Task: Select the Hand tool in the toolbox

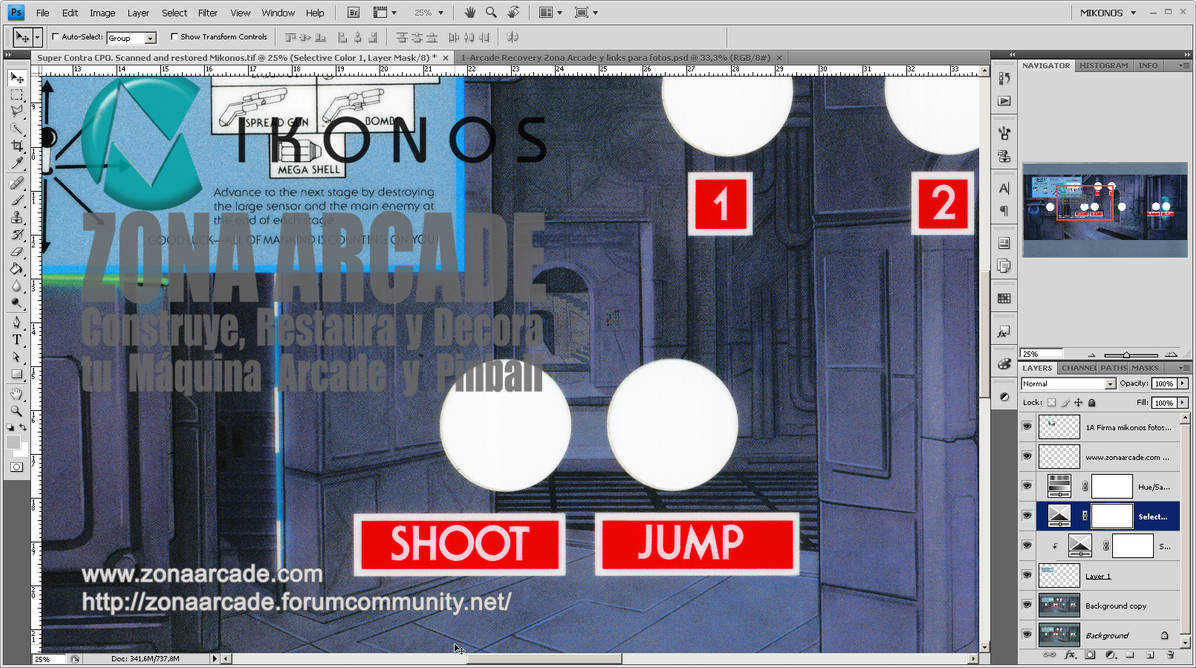Action: [x=16, y=394]
